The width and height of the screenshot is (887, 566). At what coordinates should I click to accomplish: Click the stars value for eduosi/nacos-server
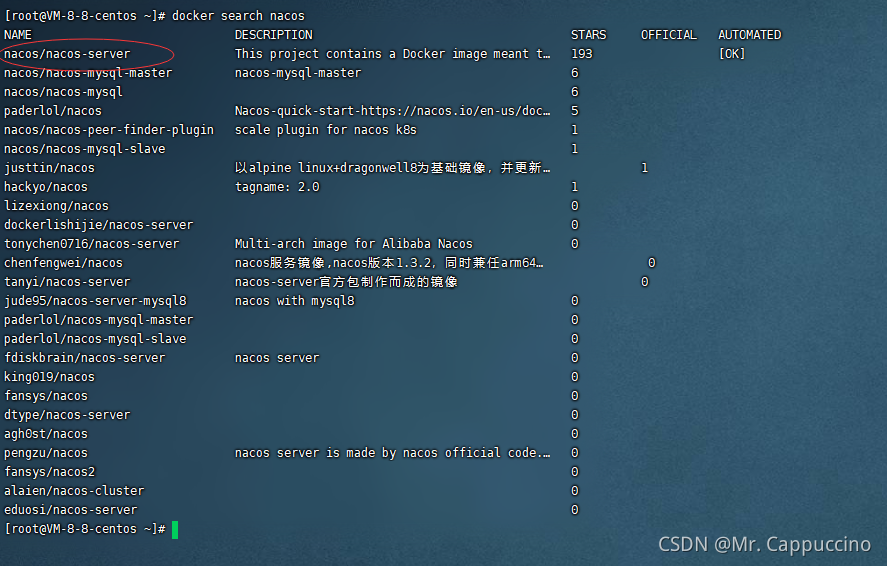(x=575, y=510)
